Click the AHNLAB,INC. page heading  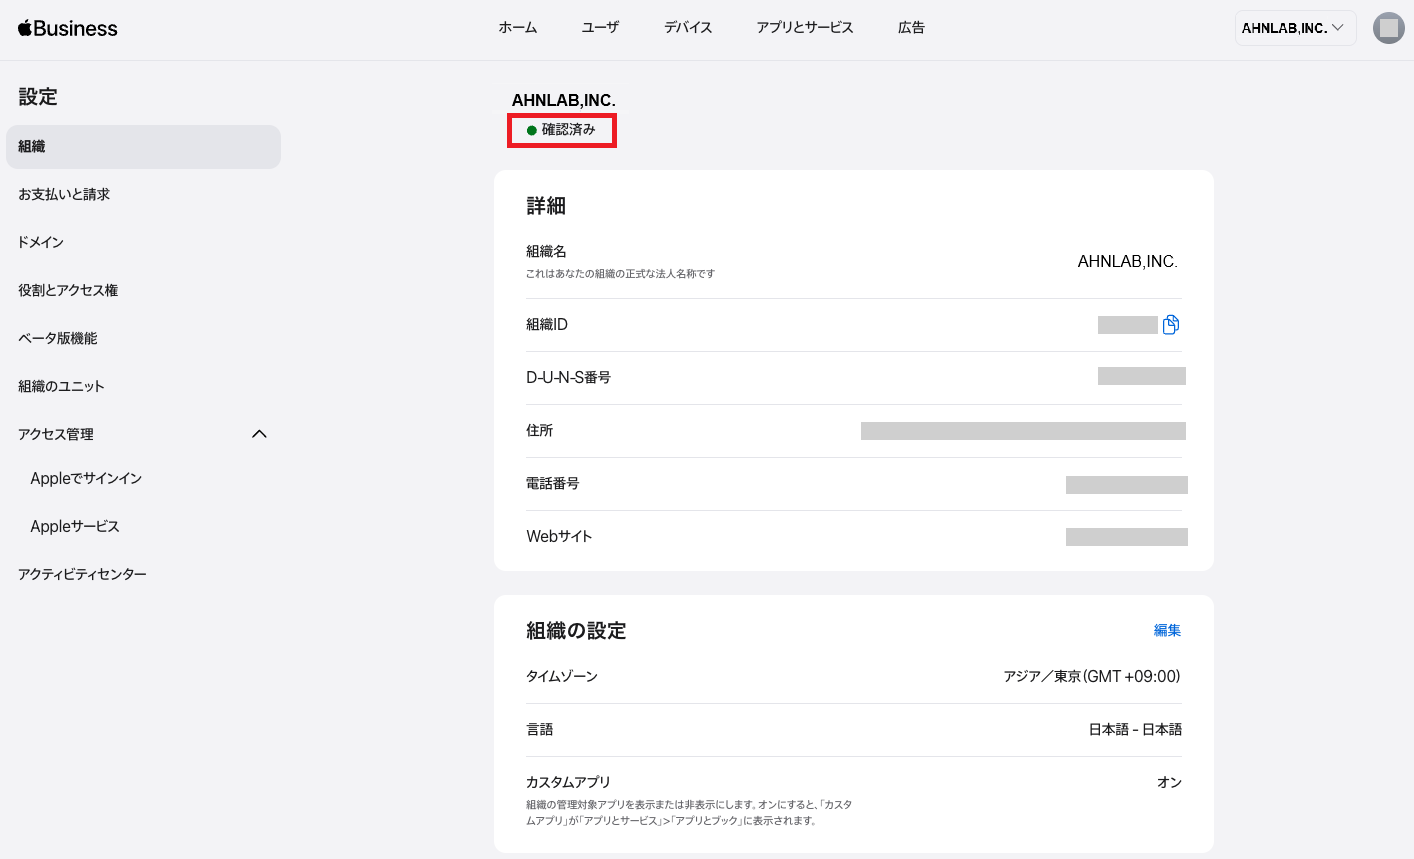(x=564, y=100)
